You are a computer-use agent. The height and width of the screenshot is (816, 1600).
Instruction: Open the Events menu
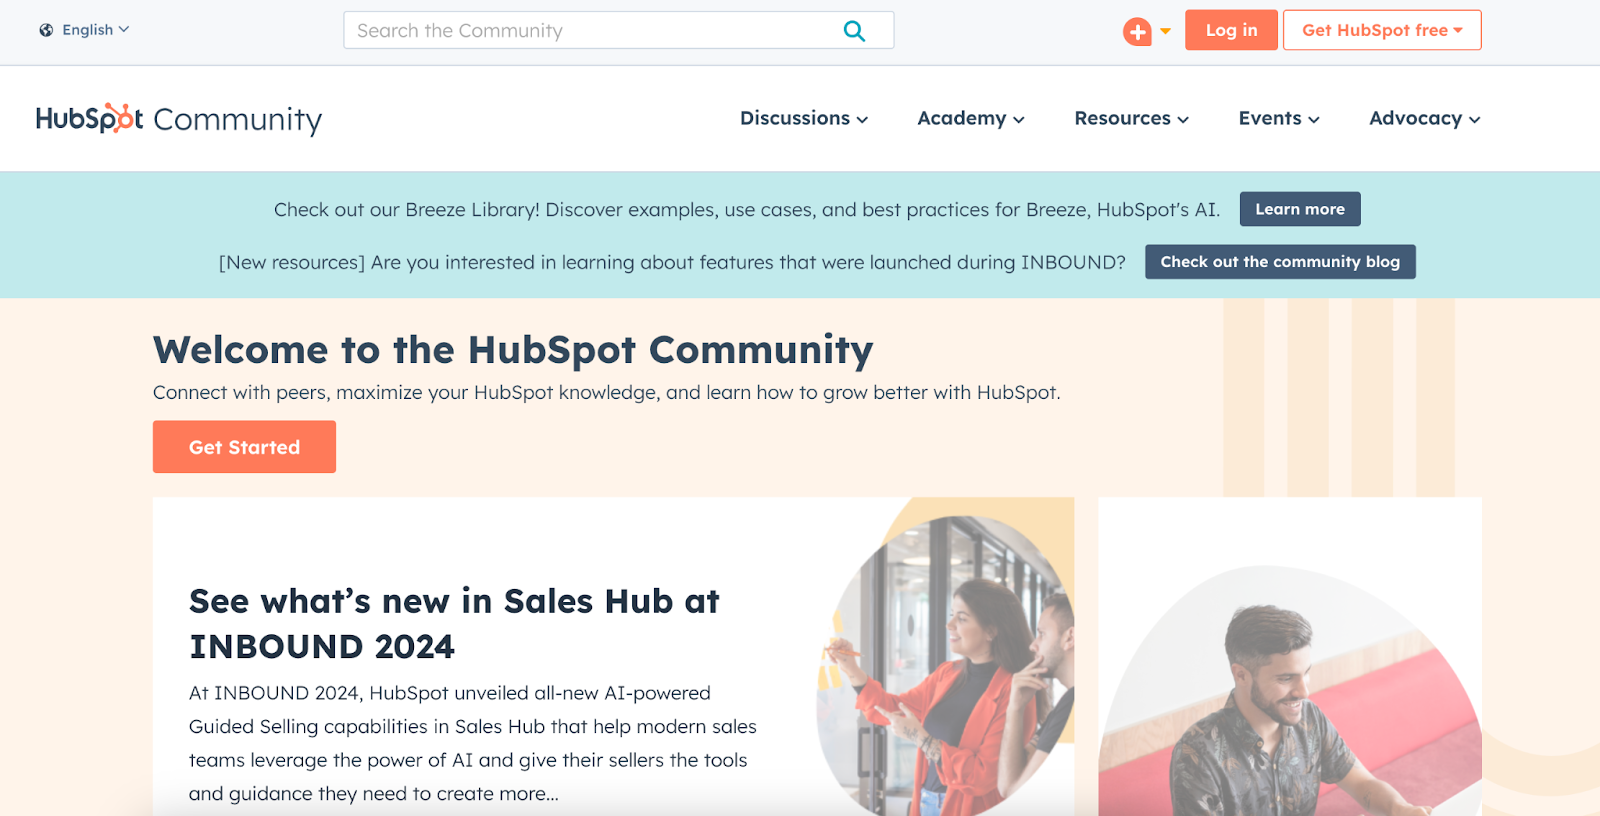pyautogui.click(x=1279, y=118)
